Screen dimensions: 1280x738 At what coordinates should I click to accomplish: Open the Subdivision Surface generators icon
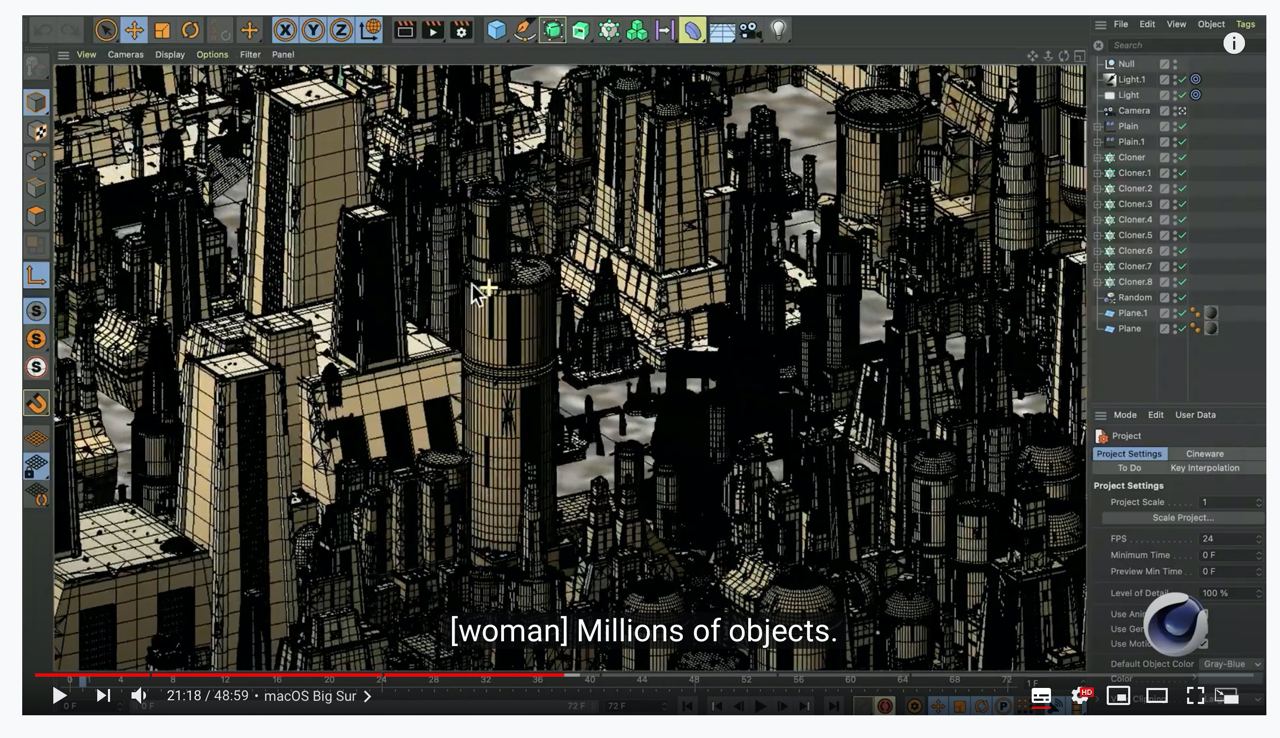553,30
